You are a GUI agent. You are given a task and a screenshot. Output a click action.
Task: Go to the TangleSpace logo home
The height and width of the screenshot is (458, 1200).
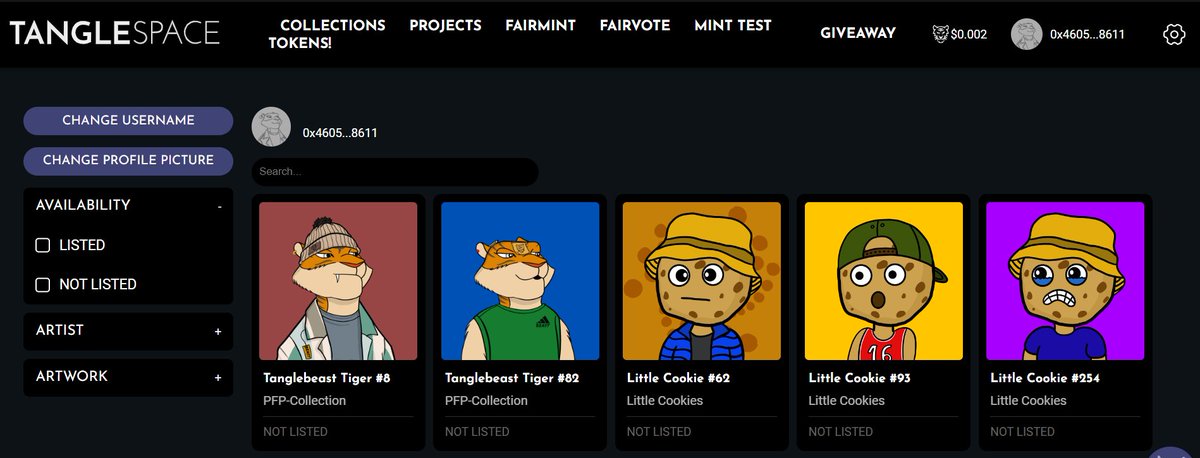coord(114,33)
